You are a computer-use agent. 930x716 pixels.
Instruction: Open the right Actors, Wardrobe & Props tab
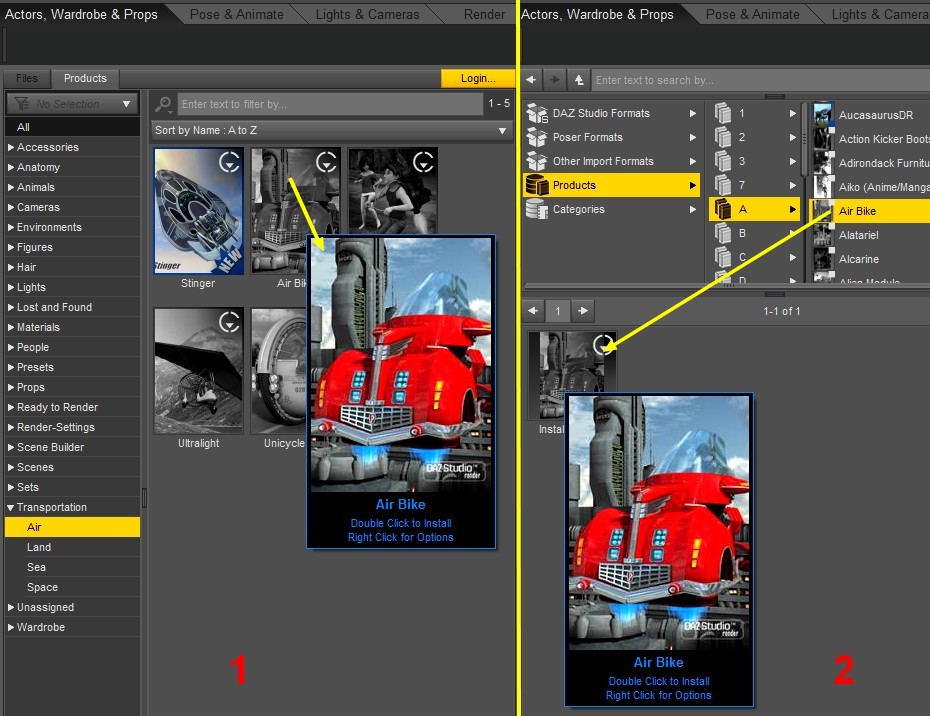click(x=597, y=14)
